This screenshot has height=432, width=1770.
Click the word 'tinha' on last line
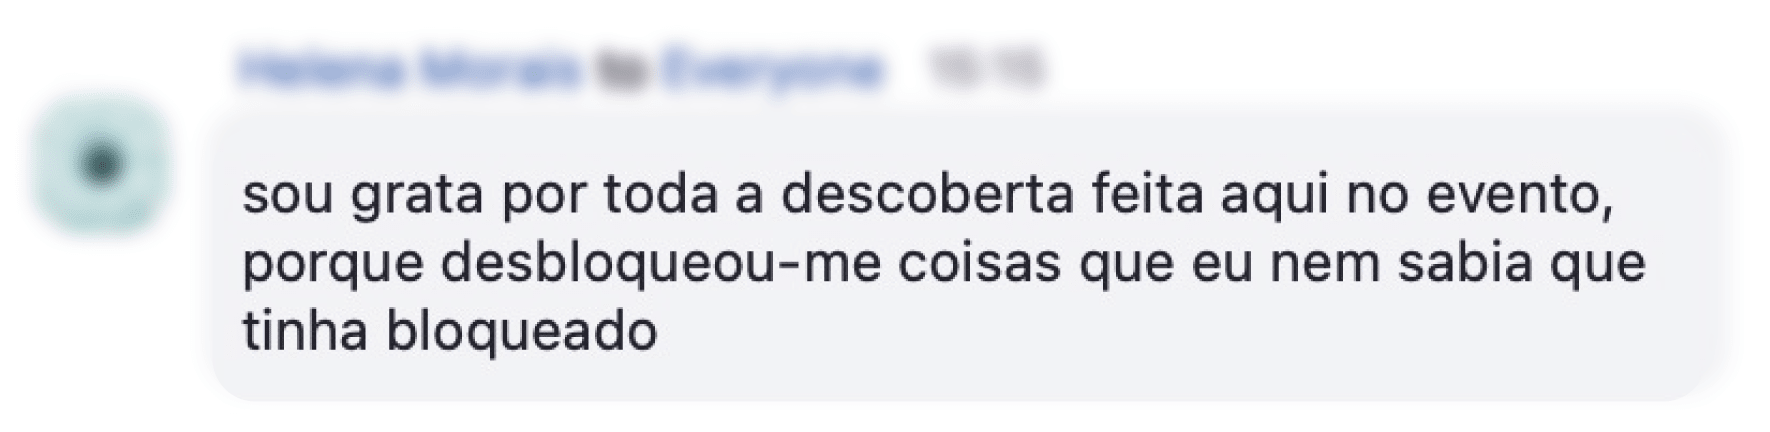306,332
